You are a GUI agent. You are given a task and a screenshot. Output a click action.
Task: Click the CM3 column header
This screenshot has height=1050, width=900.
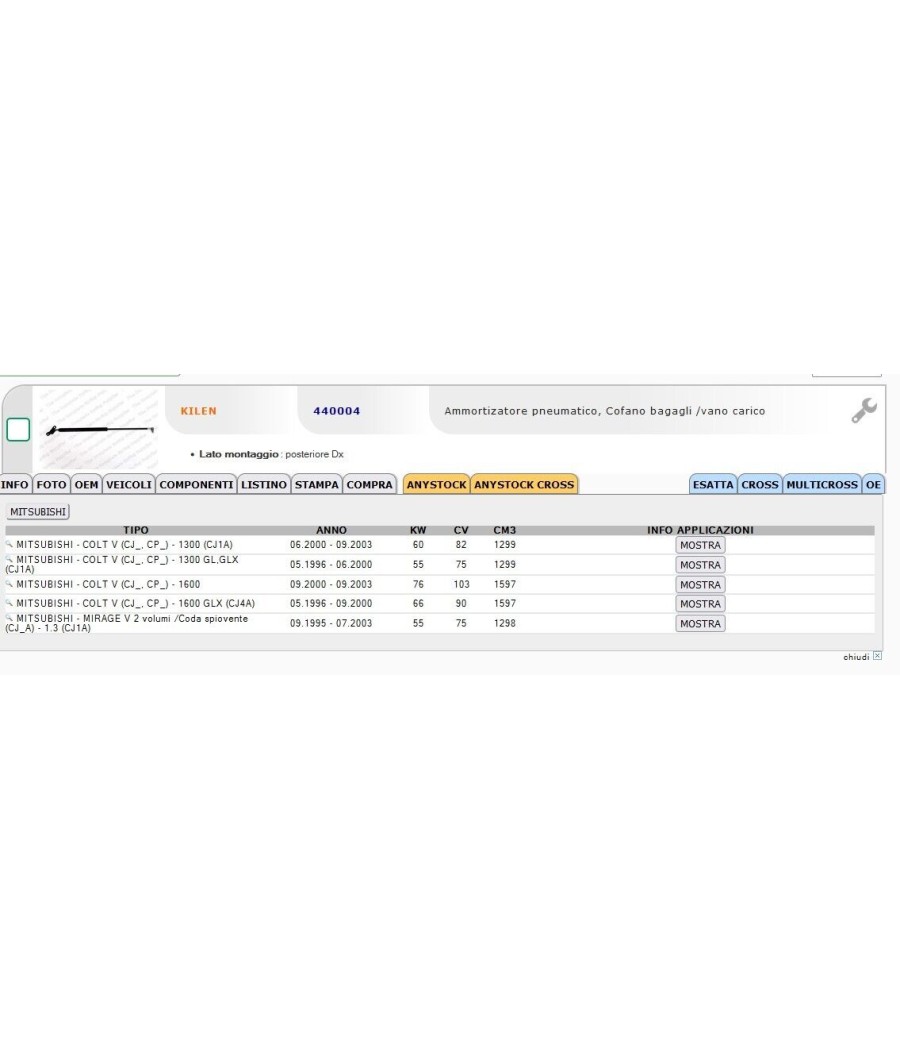pyautogui.click(x=505, y=530)
